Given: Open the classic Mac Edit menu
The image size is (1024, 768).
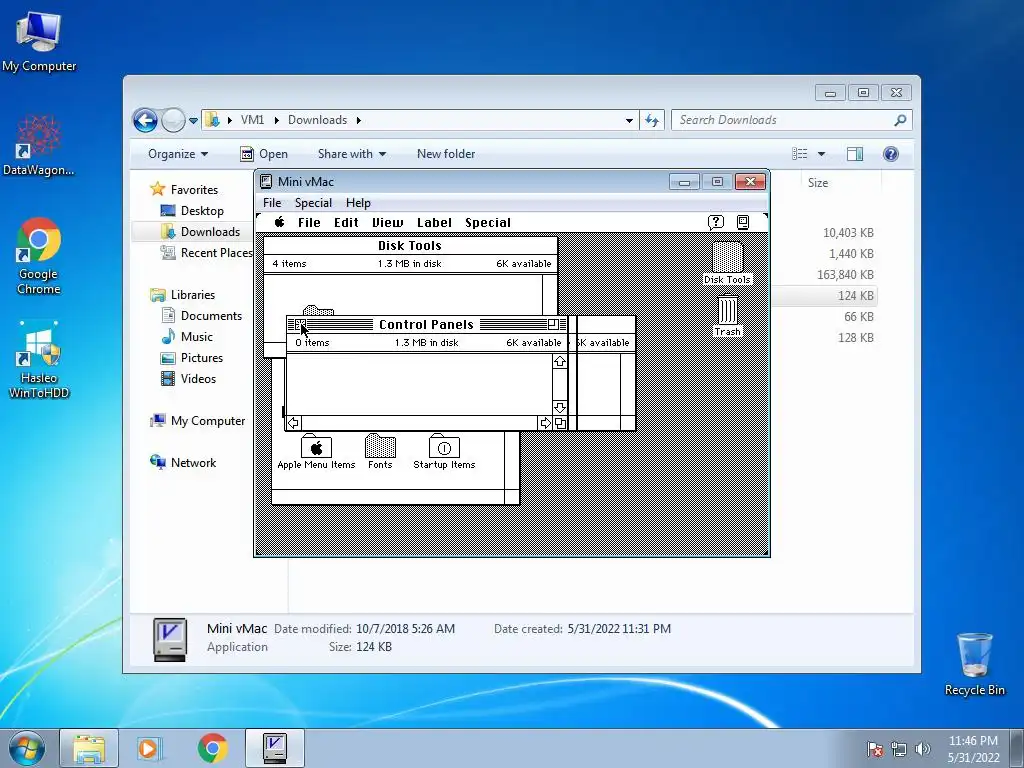Looking at the screenshot, I should tap(346, 223).
